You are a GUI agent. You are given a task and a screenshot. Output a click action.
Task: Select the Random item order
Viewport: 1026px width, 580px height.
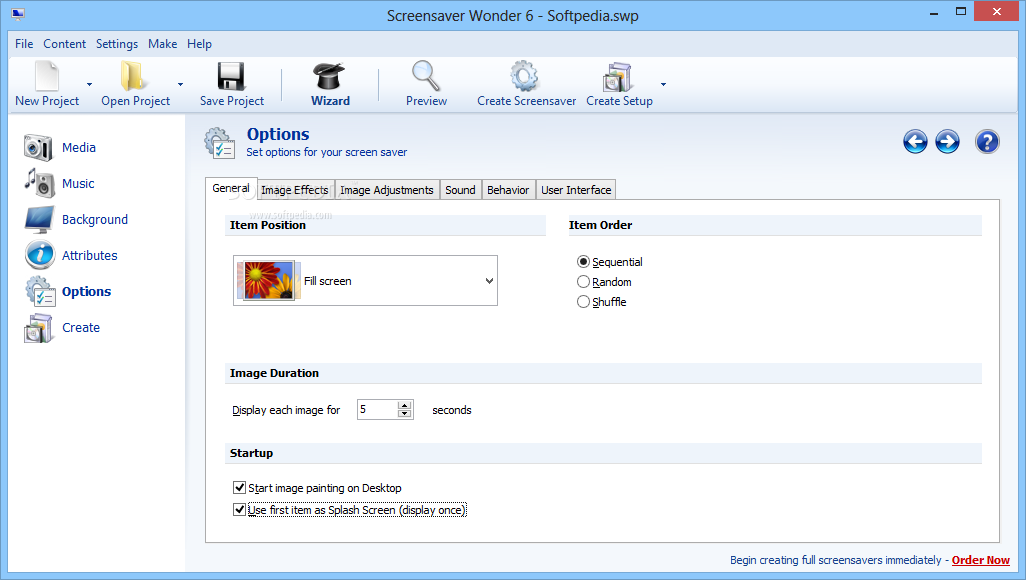point(583,282)
